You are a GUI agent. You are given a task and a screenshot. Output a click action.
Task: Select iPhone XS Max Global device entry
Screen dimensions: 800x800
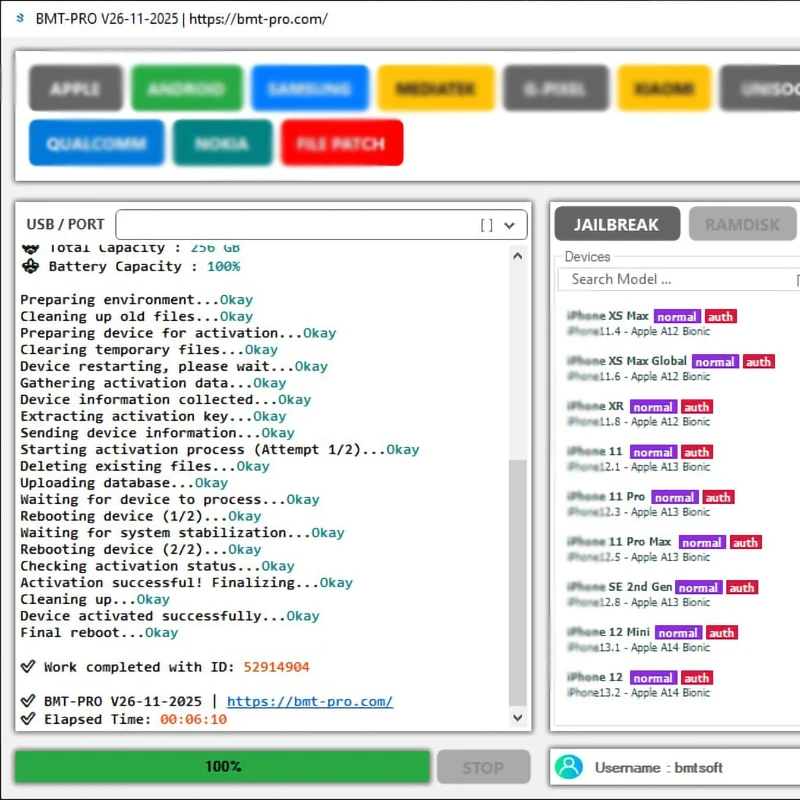670,368
